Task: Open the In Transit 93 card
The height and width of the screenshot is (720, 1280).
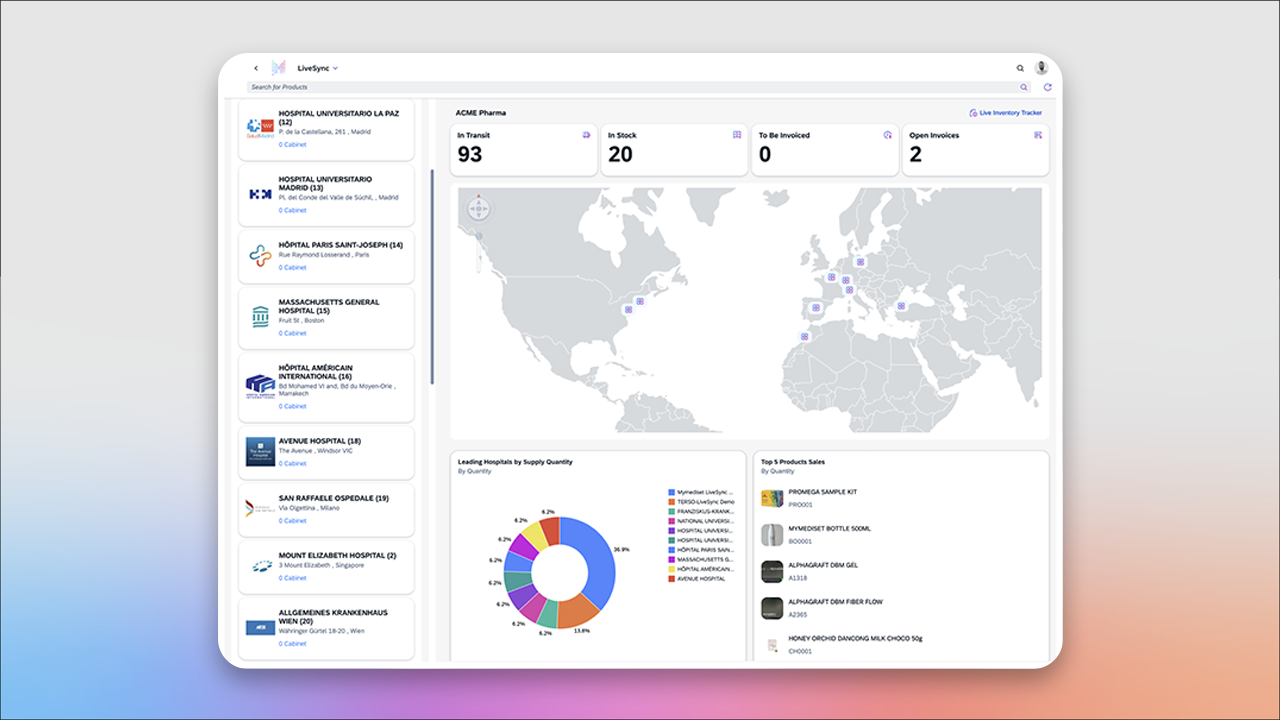Action: 524,150
